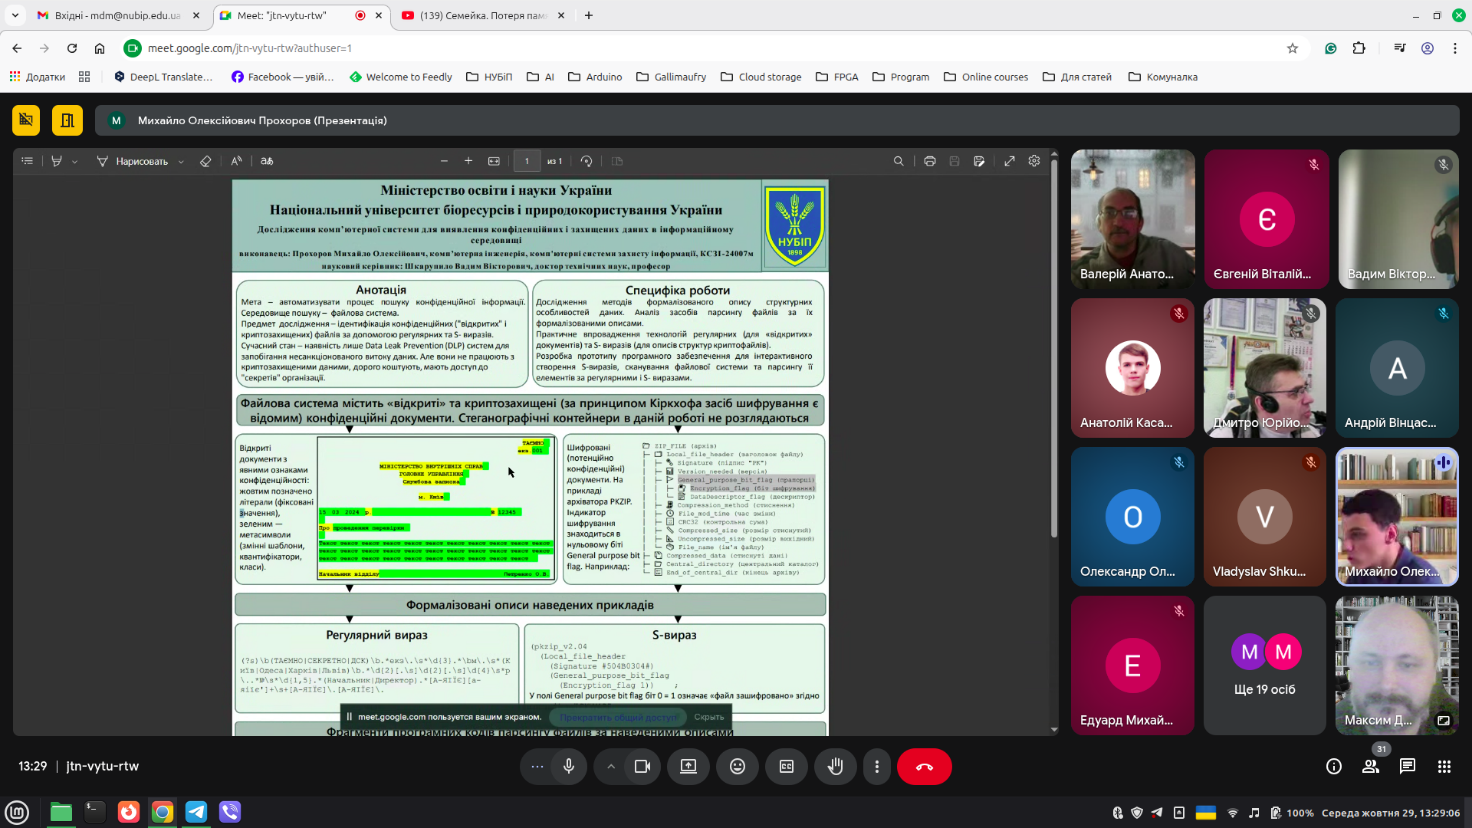Toggle closed captions
This screenshot has height=828, width=1472.
pyautogui.click(x=786, y=766)
